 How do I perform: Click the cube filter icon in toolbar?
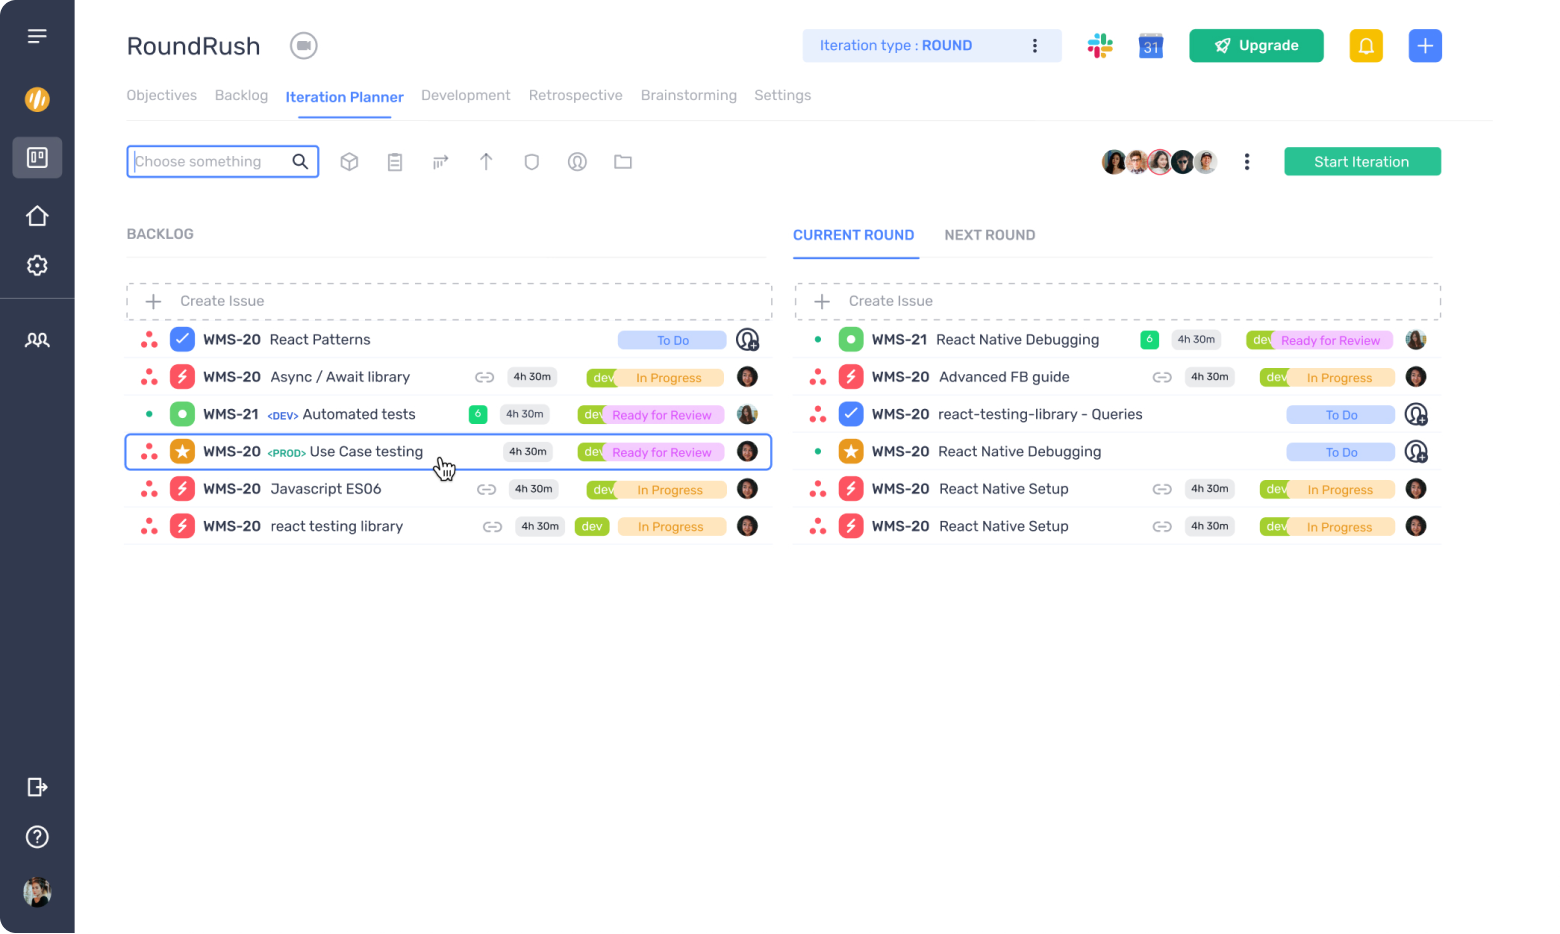pyautogui.click(x=349, y=162)
